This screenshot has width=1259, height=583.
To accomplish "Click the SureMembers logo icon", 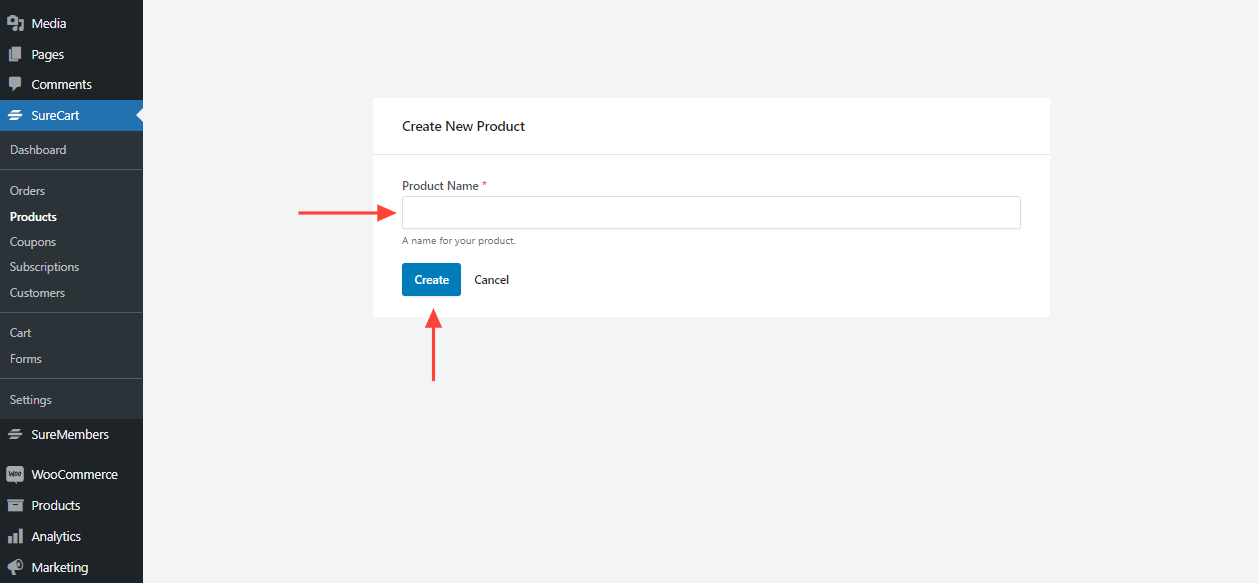I will point(15,435).
